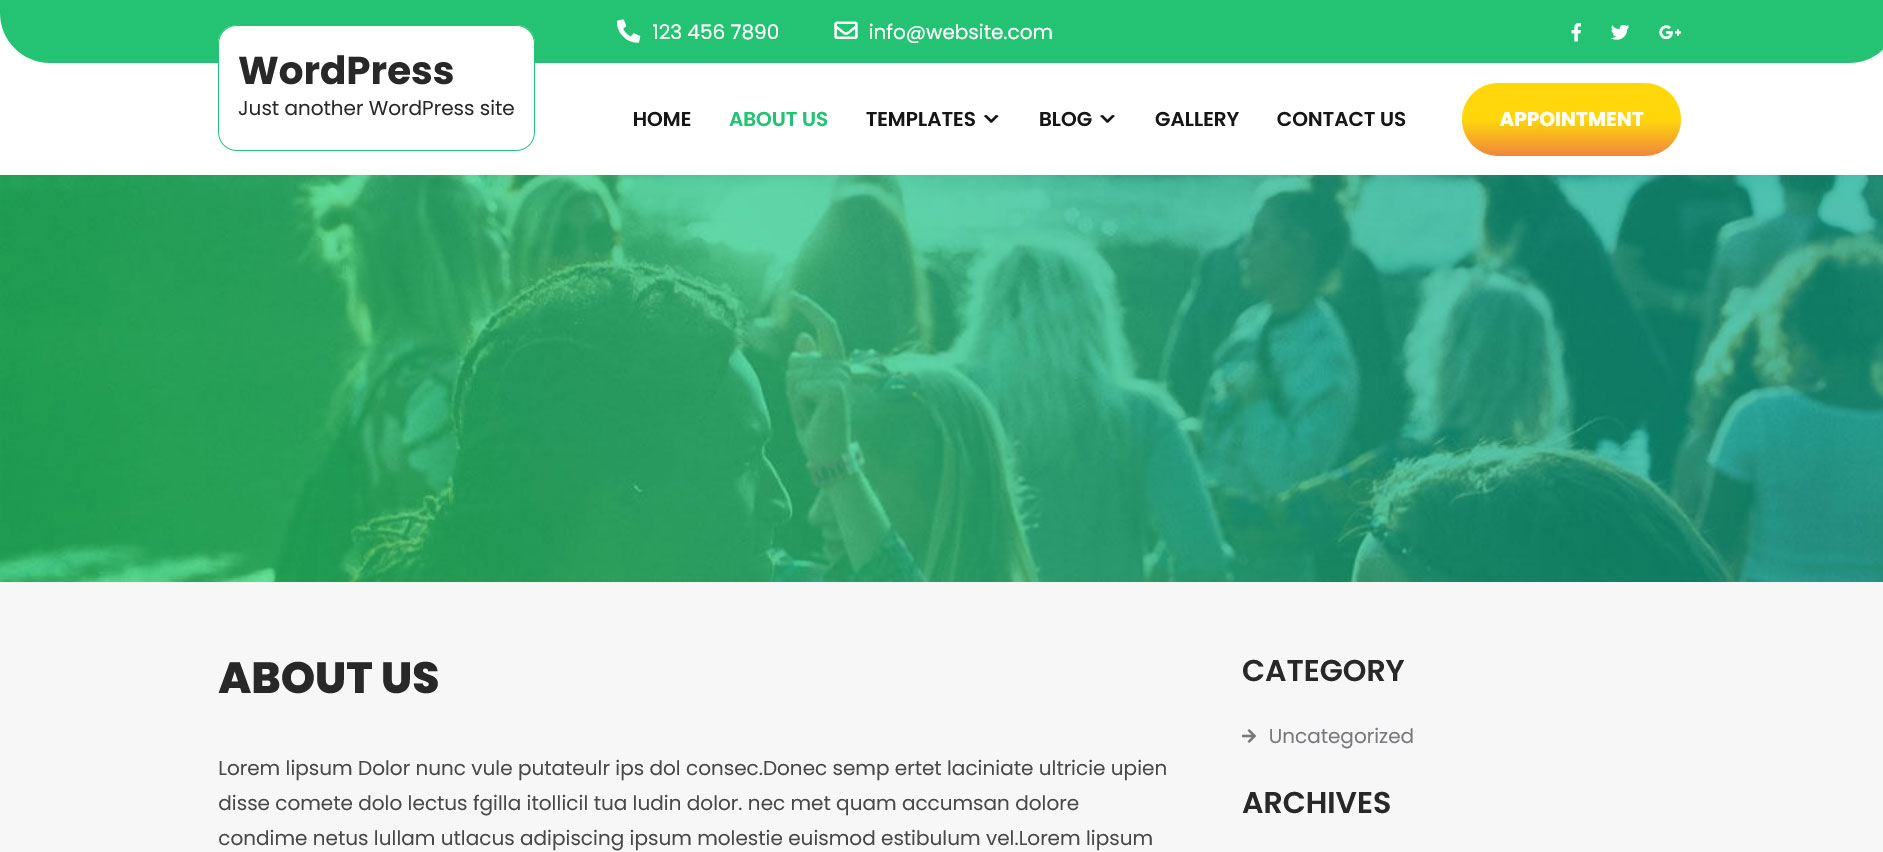Open the Gallery menu item
Image resolution: width=1883 pixels, height=852 pixels.
[1197, 119]
